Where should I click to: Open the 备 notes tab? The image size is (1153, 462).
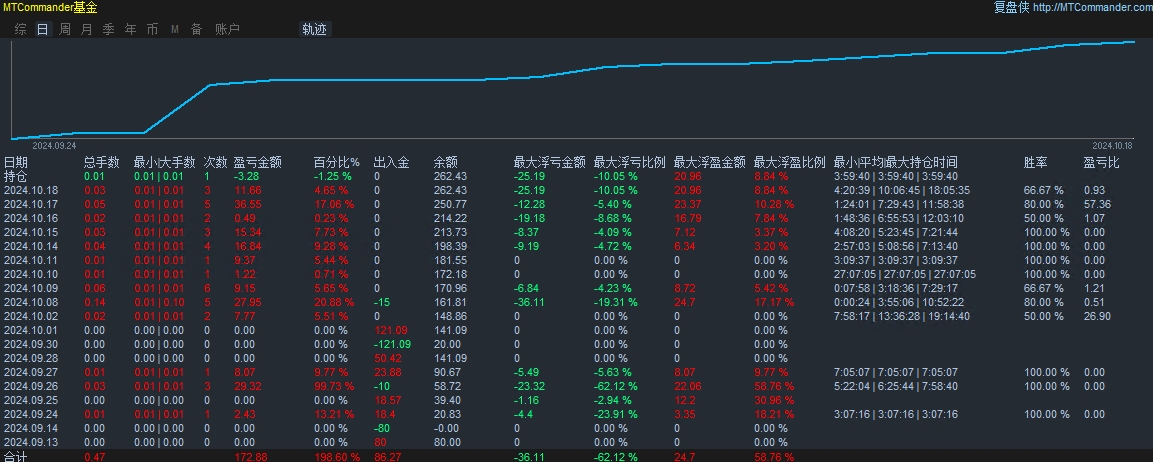pyautogui.click(x=196, y=29)
